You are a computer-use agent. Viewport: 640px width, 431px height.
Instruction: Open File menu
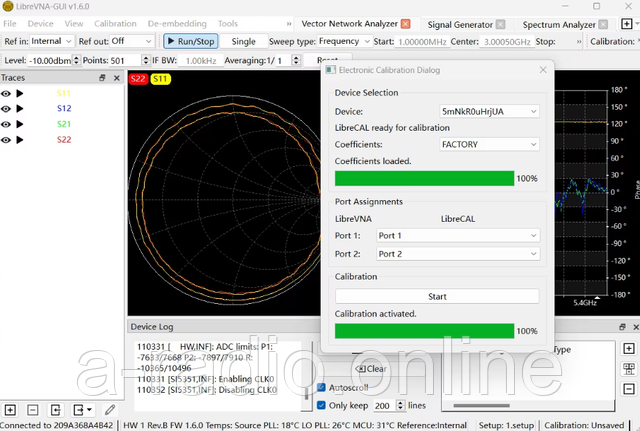(x=10, y=24)
